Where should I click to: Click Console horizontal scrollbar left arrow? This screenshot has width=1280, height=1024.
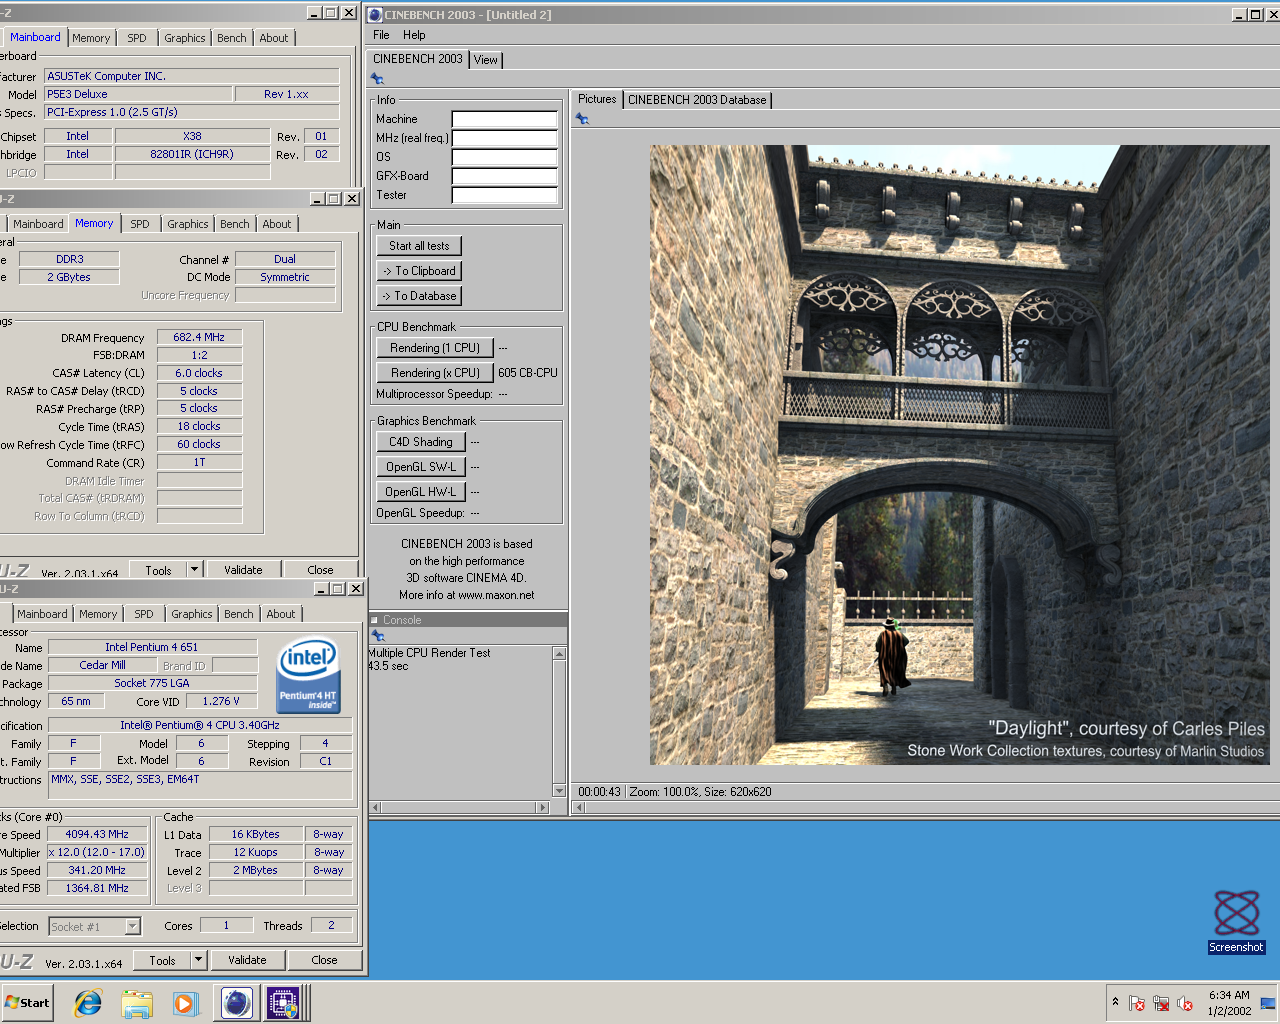(x=376, y=807)
